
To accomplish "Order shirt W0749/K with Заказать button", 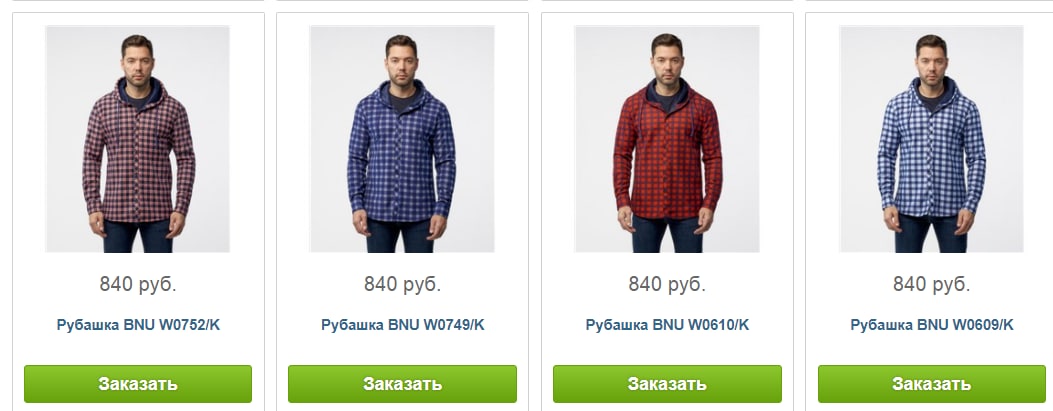I will (x=402, y=384).
